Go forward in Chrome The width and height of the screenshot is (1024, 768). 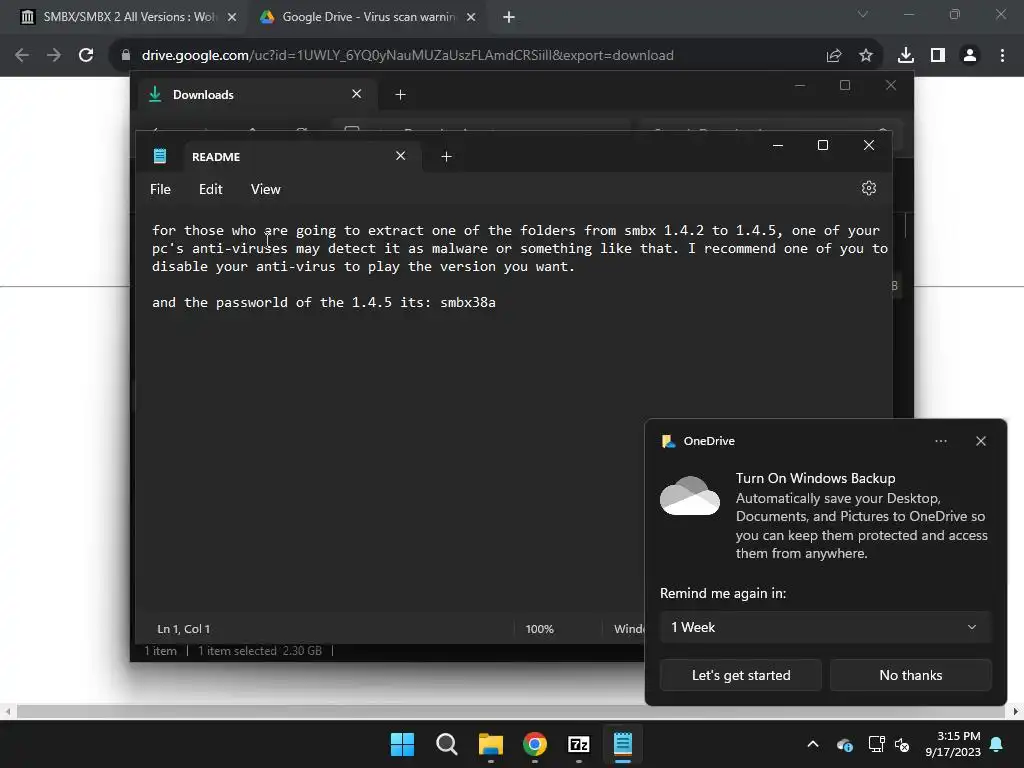[x=54, y=56]
